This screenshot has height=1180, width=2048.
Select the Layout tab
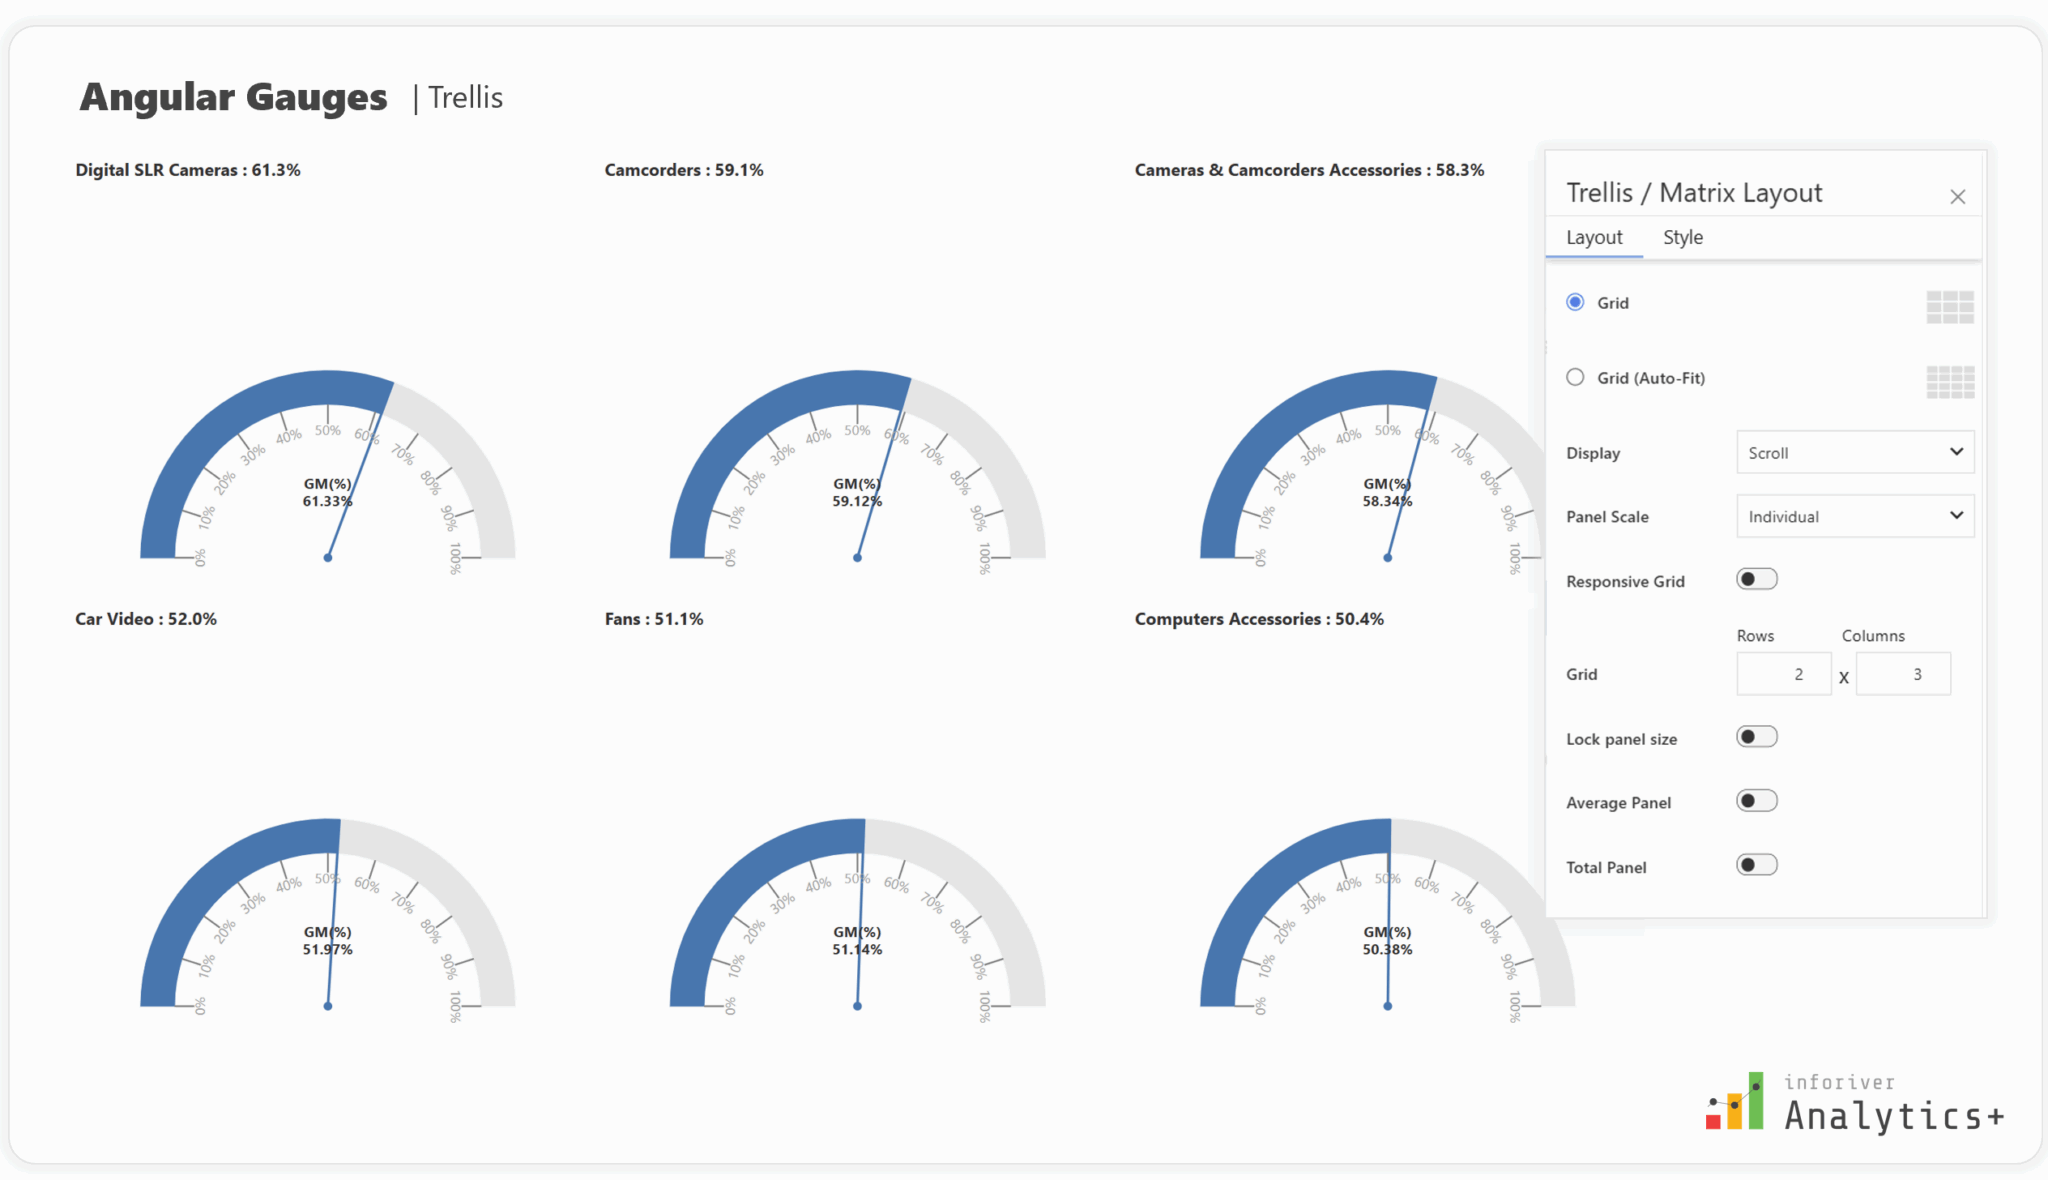[1594, 237]
